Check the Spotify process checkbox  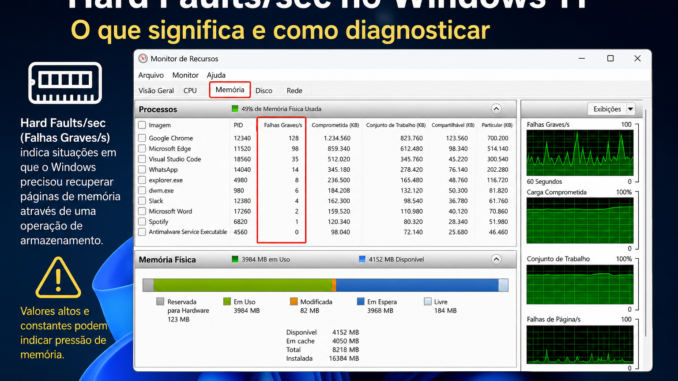coord(142,221)
